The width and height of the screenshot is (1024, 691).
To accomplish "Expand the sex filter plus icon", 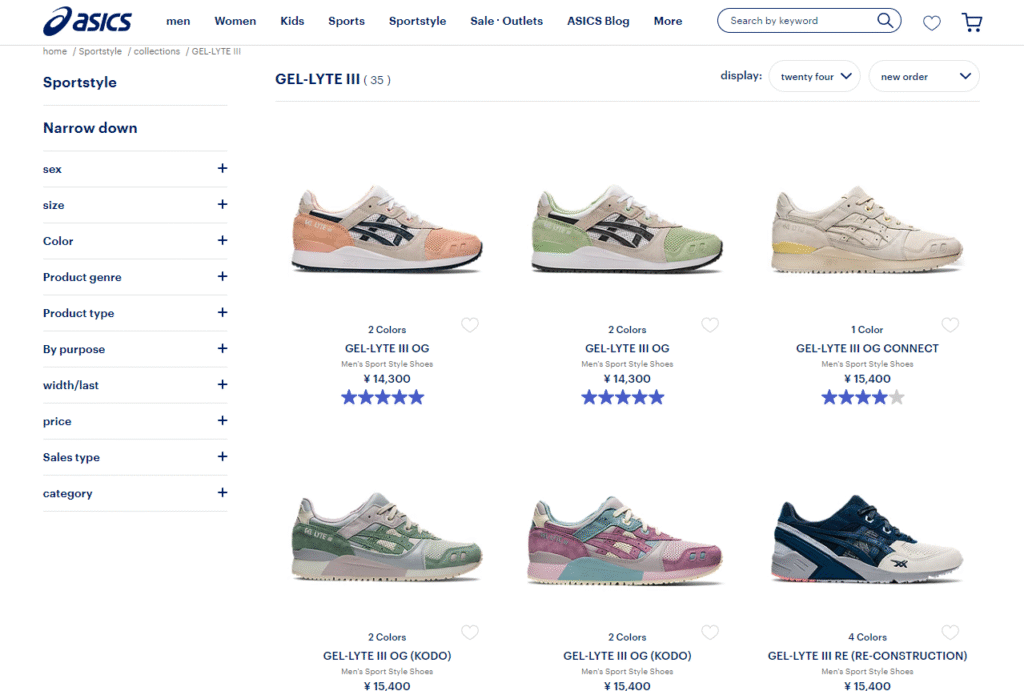I will 222,169.
